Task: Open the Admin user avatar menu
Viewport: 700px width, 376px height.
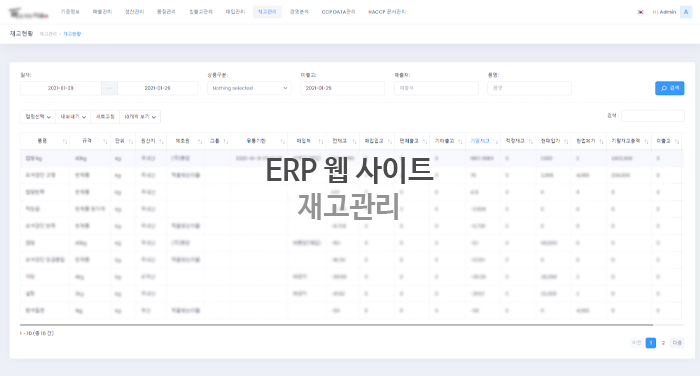Action: point(686,12)
